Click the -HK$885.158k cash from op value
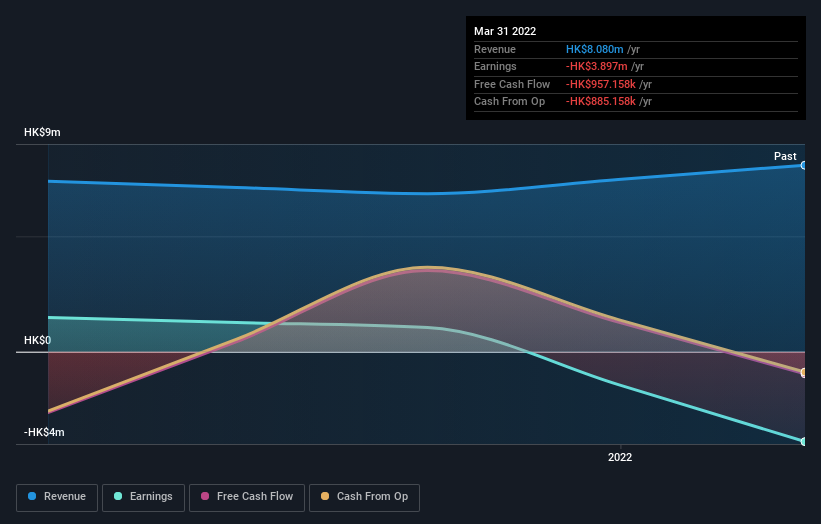 [x=601, y=102]
